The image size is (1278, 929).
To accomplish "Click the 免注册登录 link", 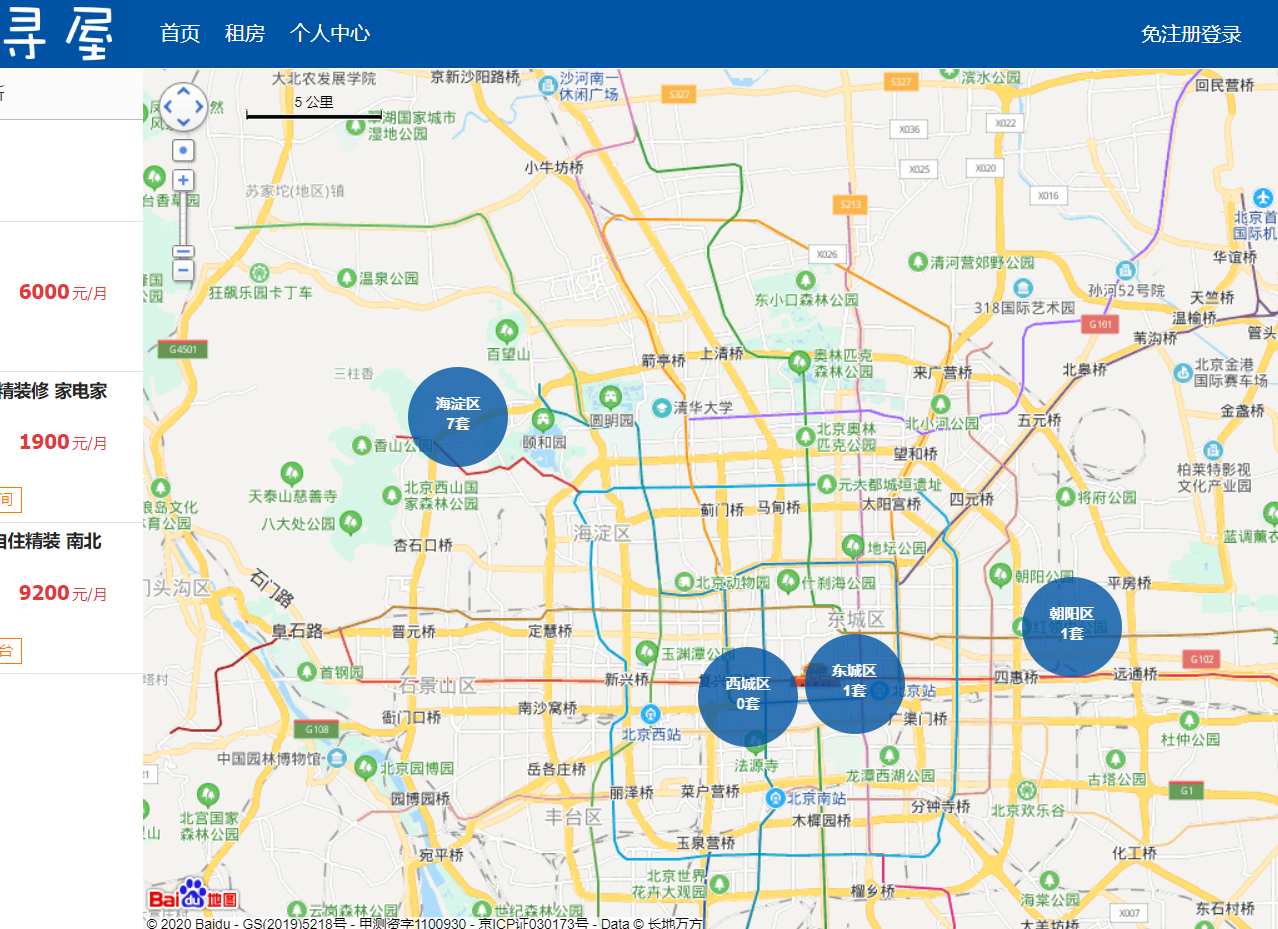I will pyautogui.click(x=1191, y=34).
